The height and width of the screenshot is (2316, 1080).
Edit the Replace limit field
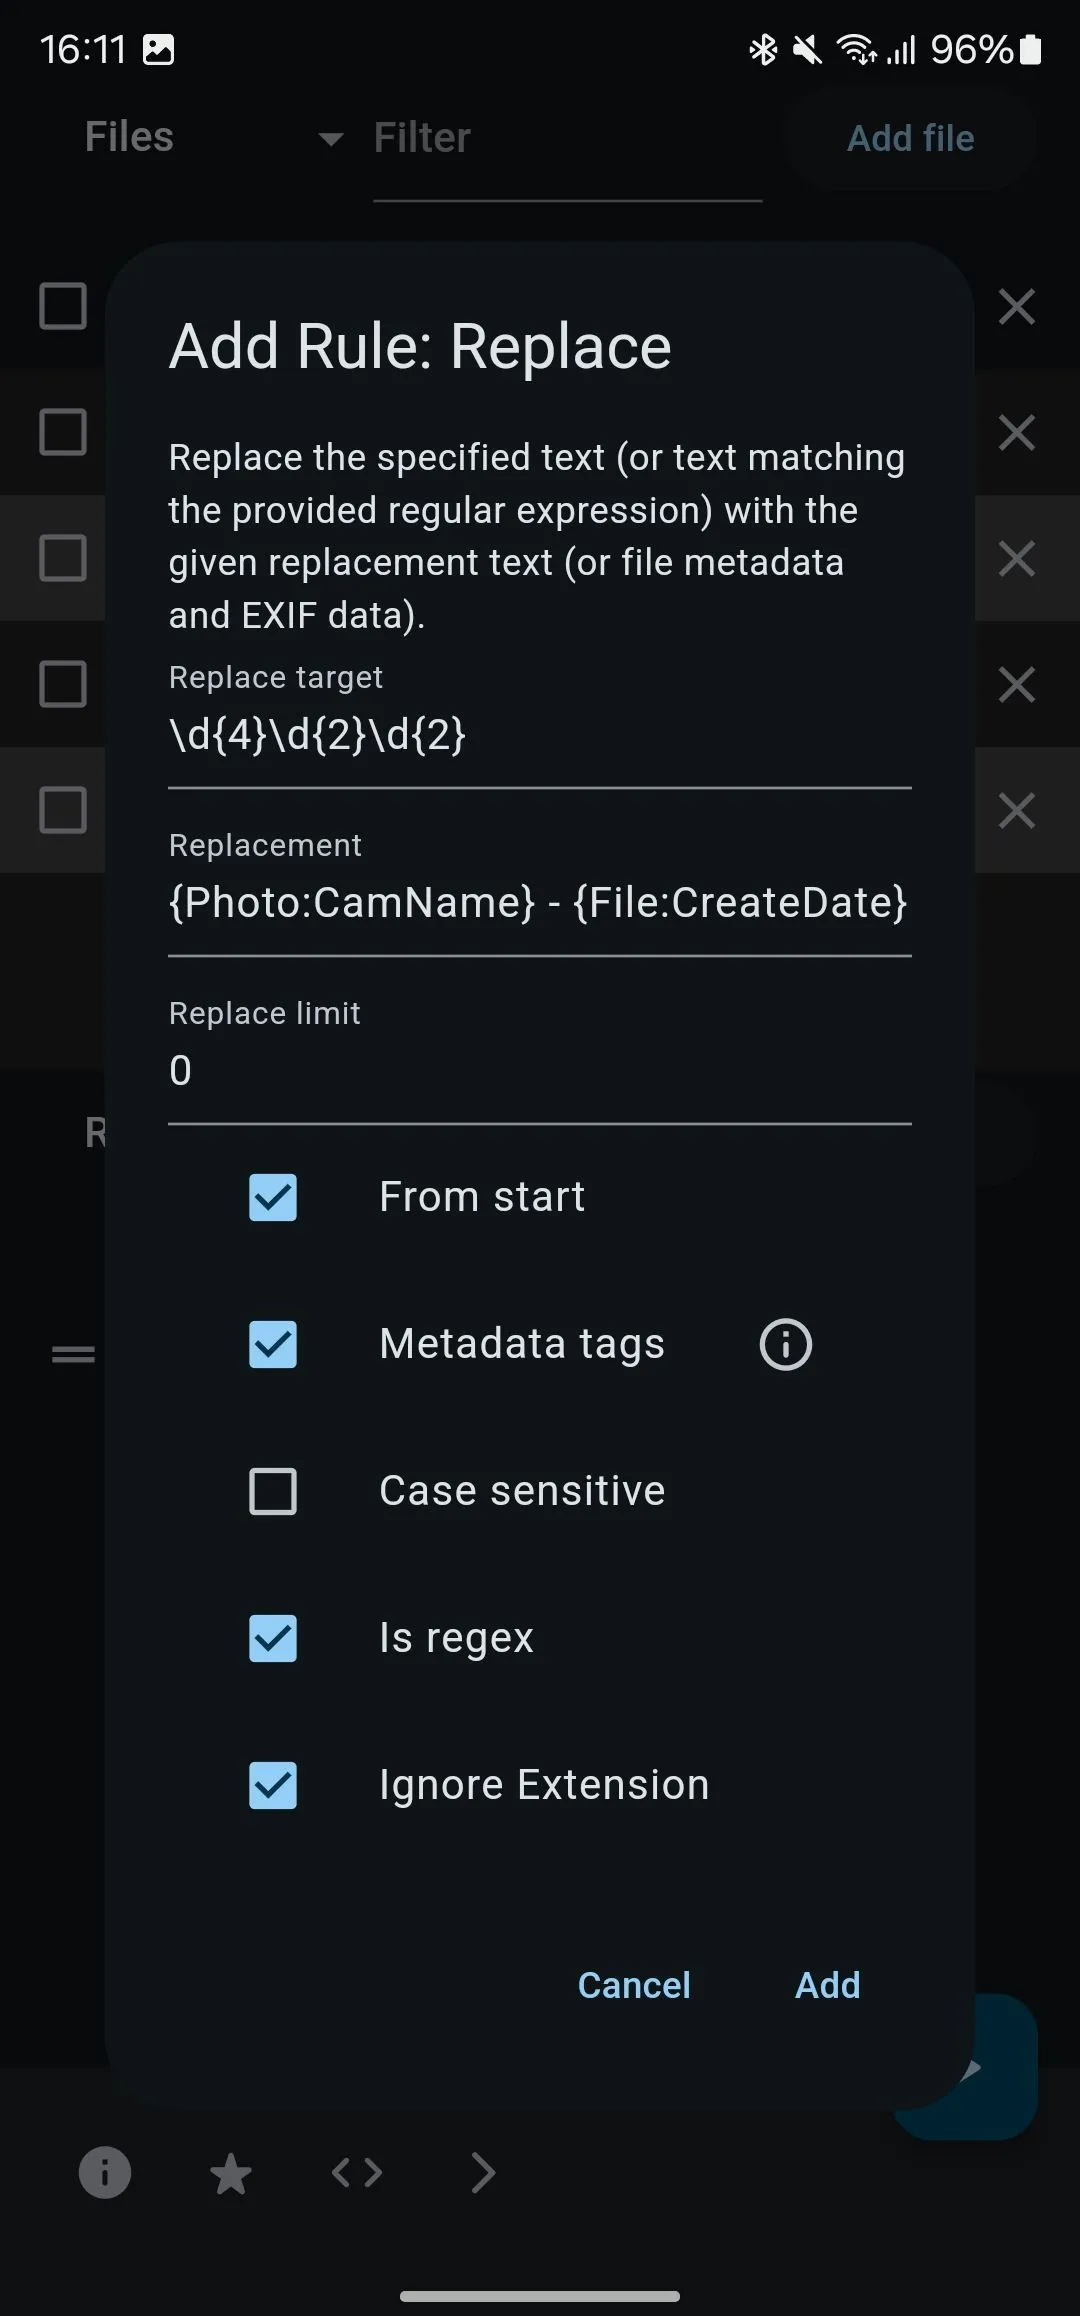pos(540,1071)
